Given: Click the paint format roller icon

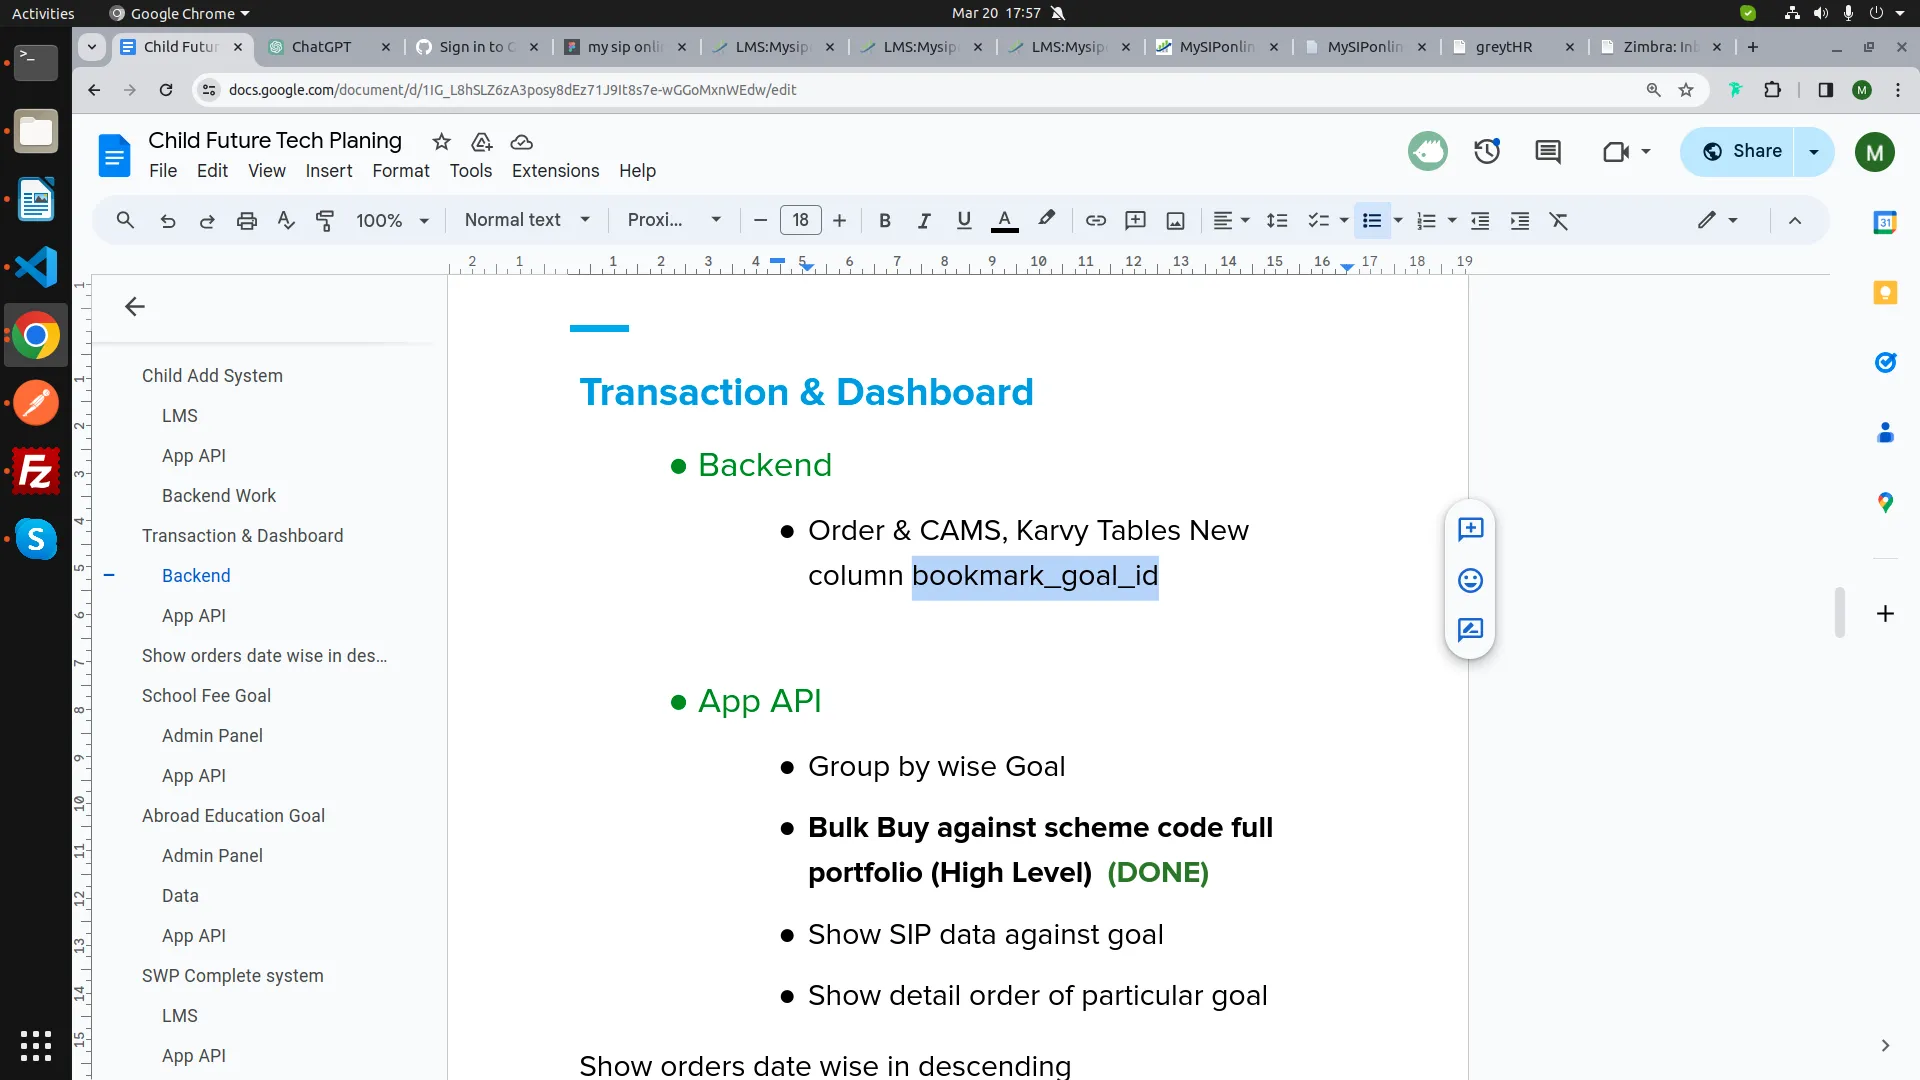Looking at the screenshot, I should (x=325, y=221).
